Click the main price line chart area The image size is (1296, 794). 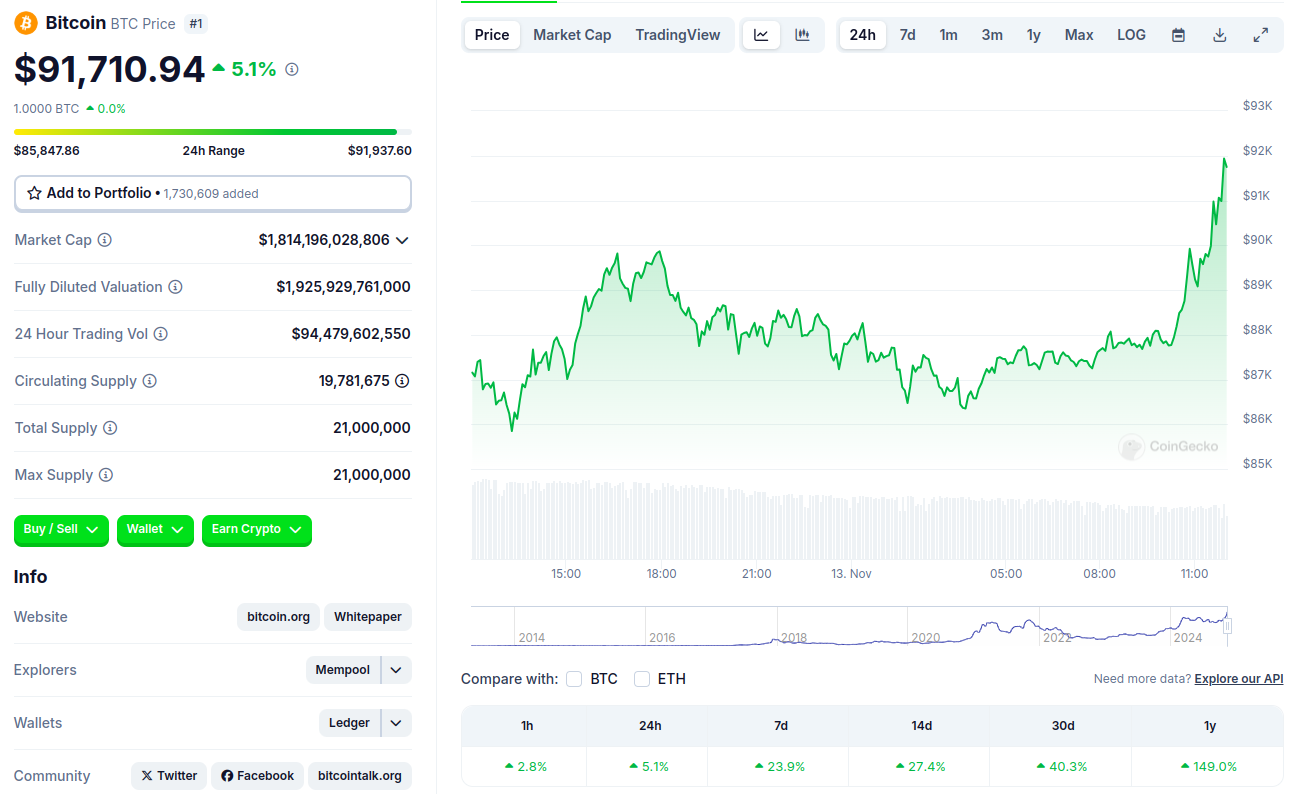click(849, 290)
